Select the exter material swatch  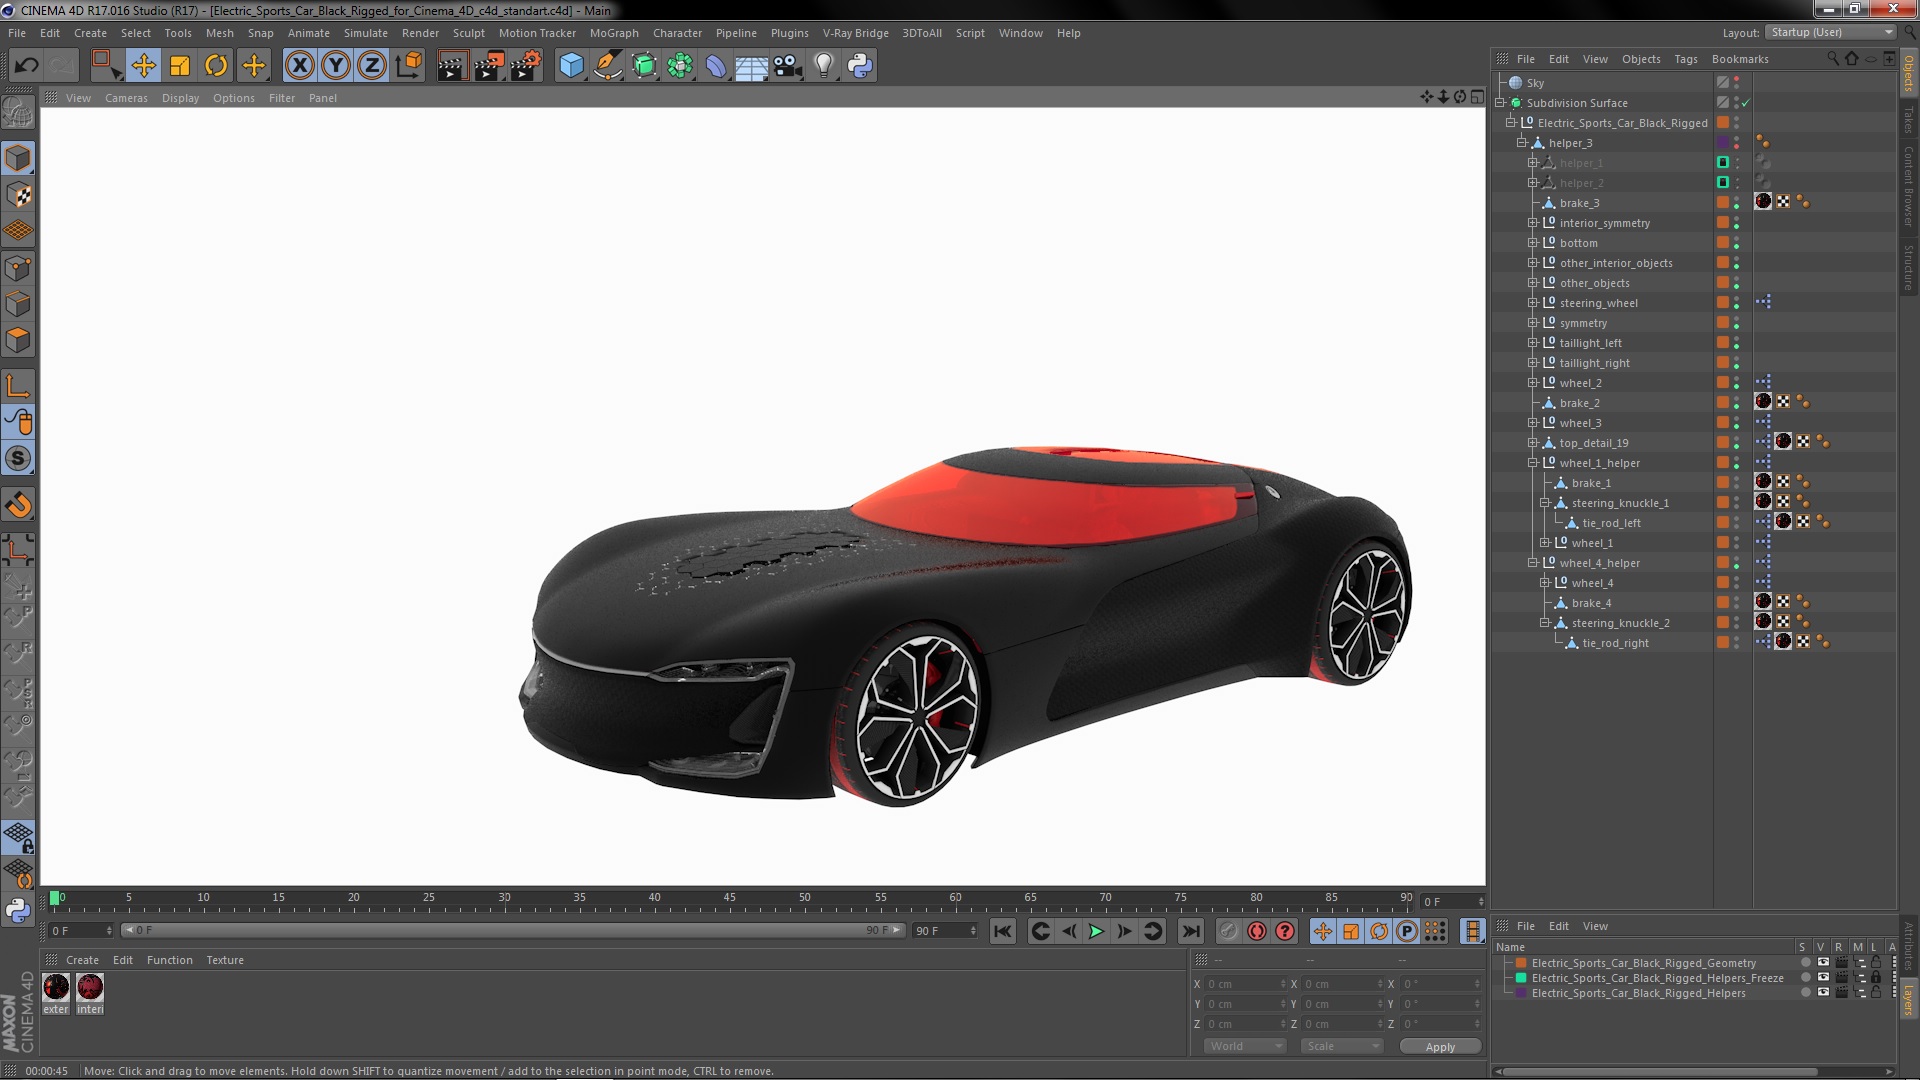pos(56,988)
